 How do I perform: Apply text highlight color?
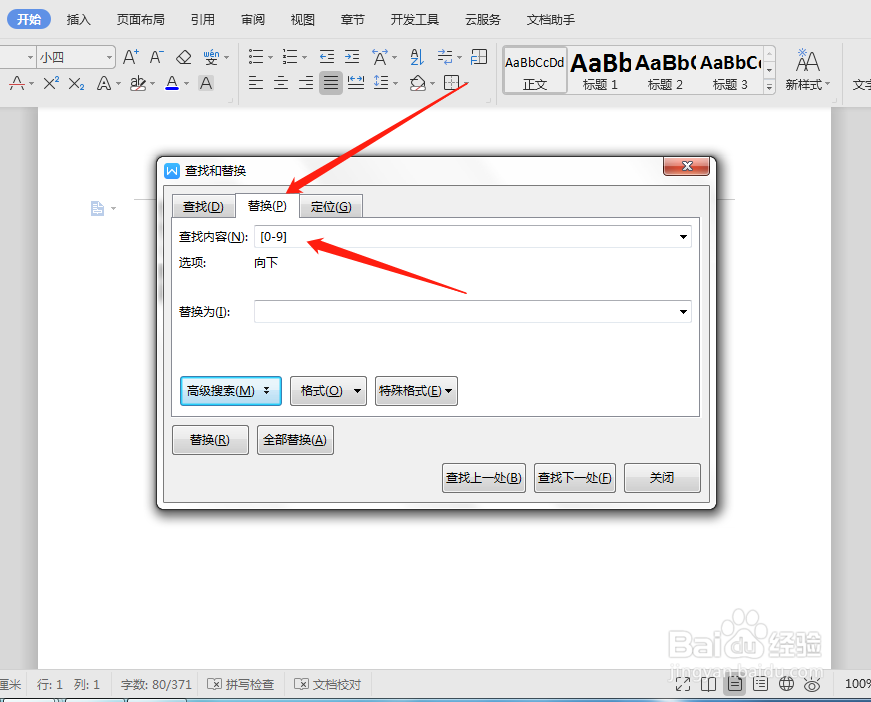[137, 83]
